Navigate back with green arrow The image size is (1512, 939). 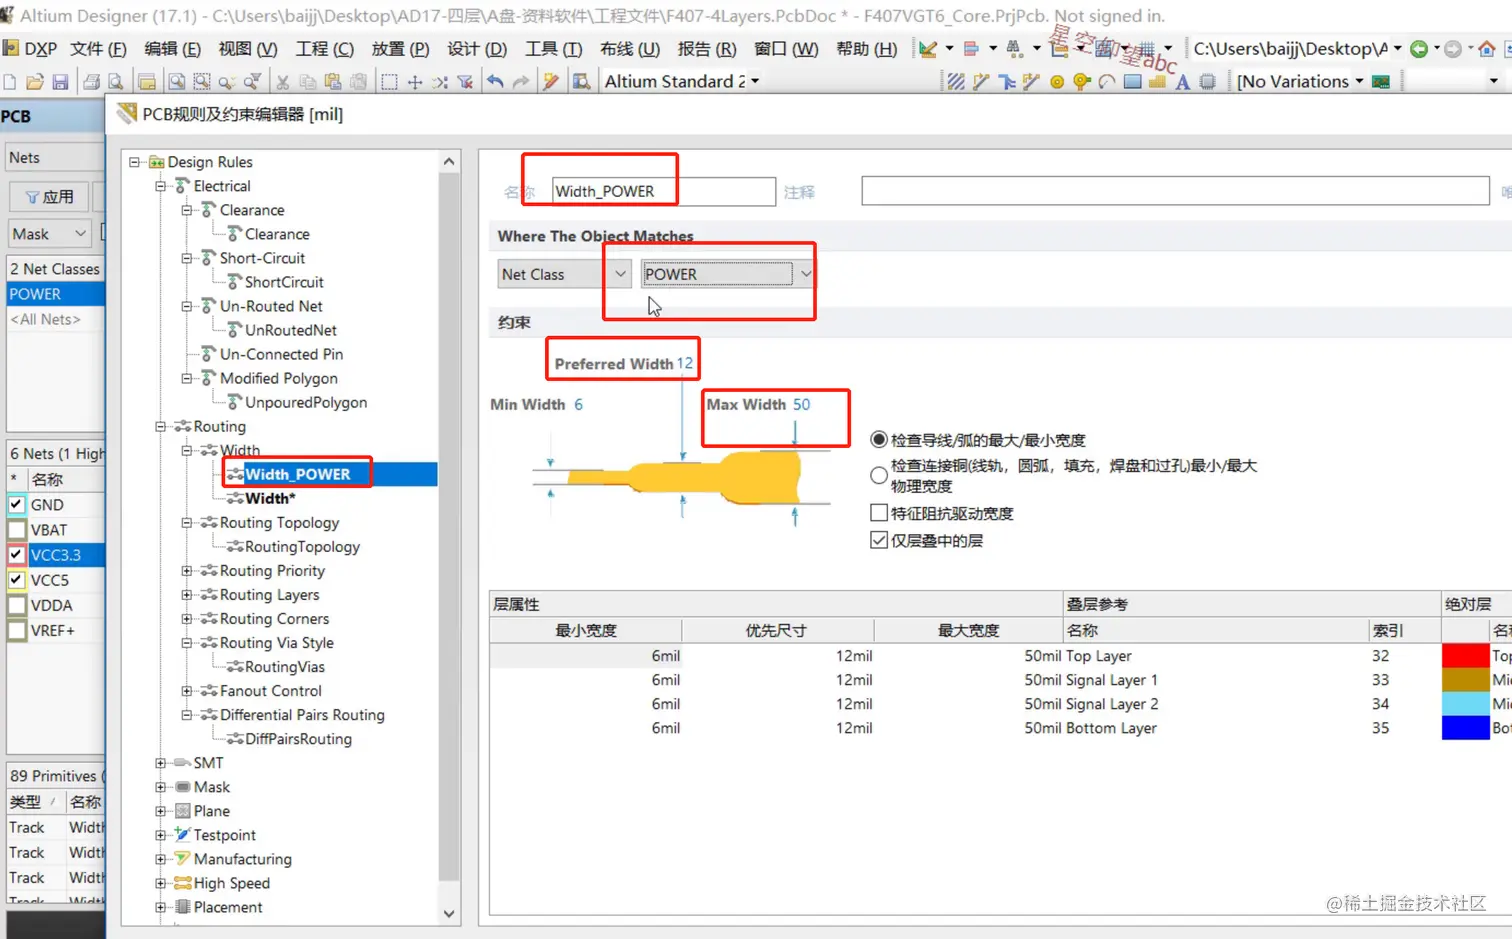[x=1419, y=49]
